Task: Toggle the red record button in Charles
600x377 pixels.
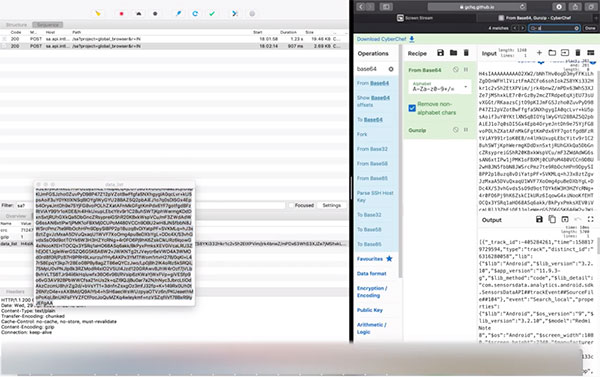Action: tap(121, 13)
